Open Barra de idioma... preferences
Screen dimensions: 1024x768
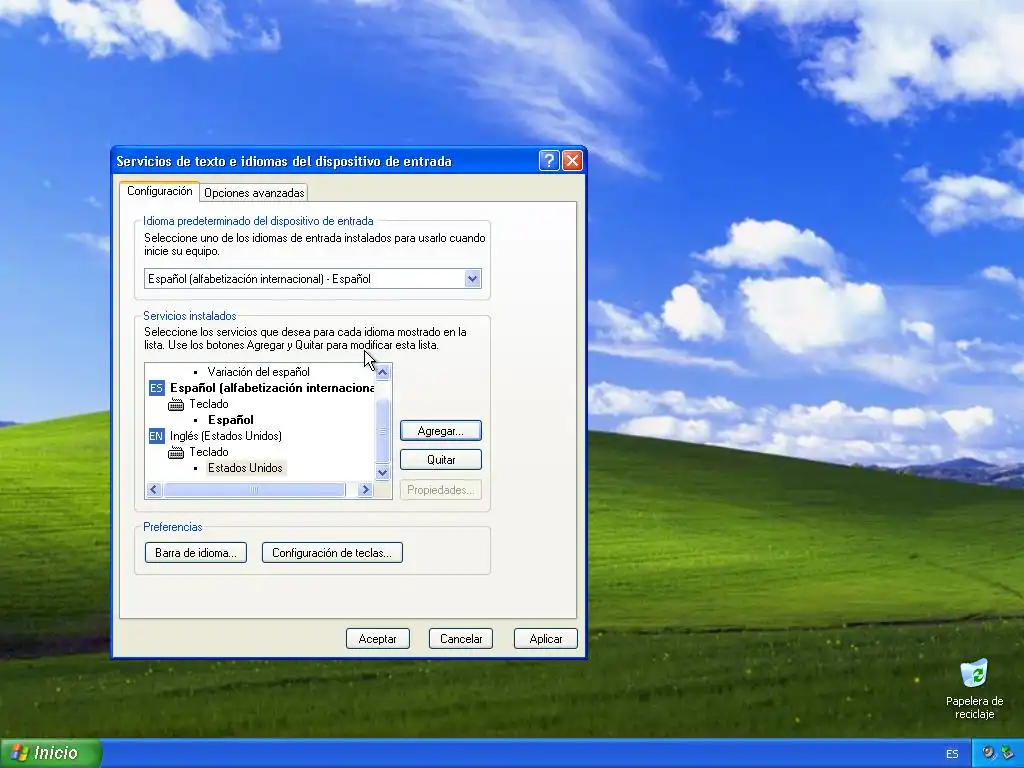pyautogui.click(x=196, y=552)
